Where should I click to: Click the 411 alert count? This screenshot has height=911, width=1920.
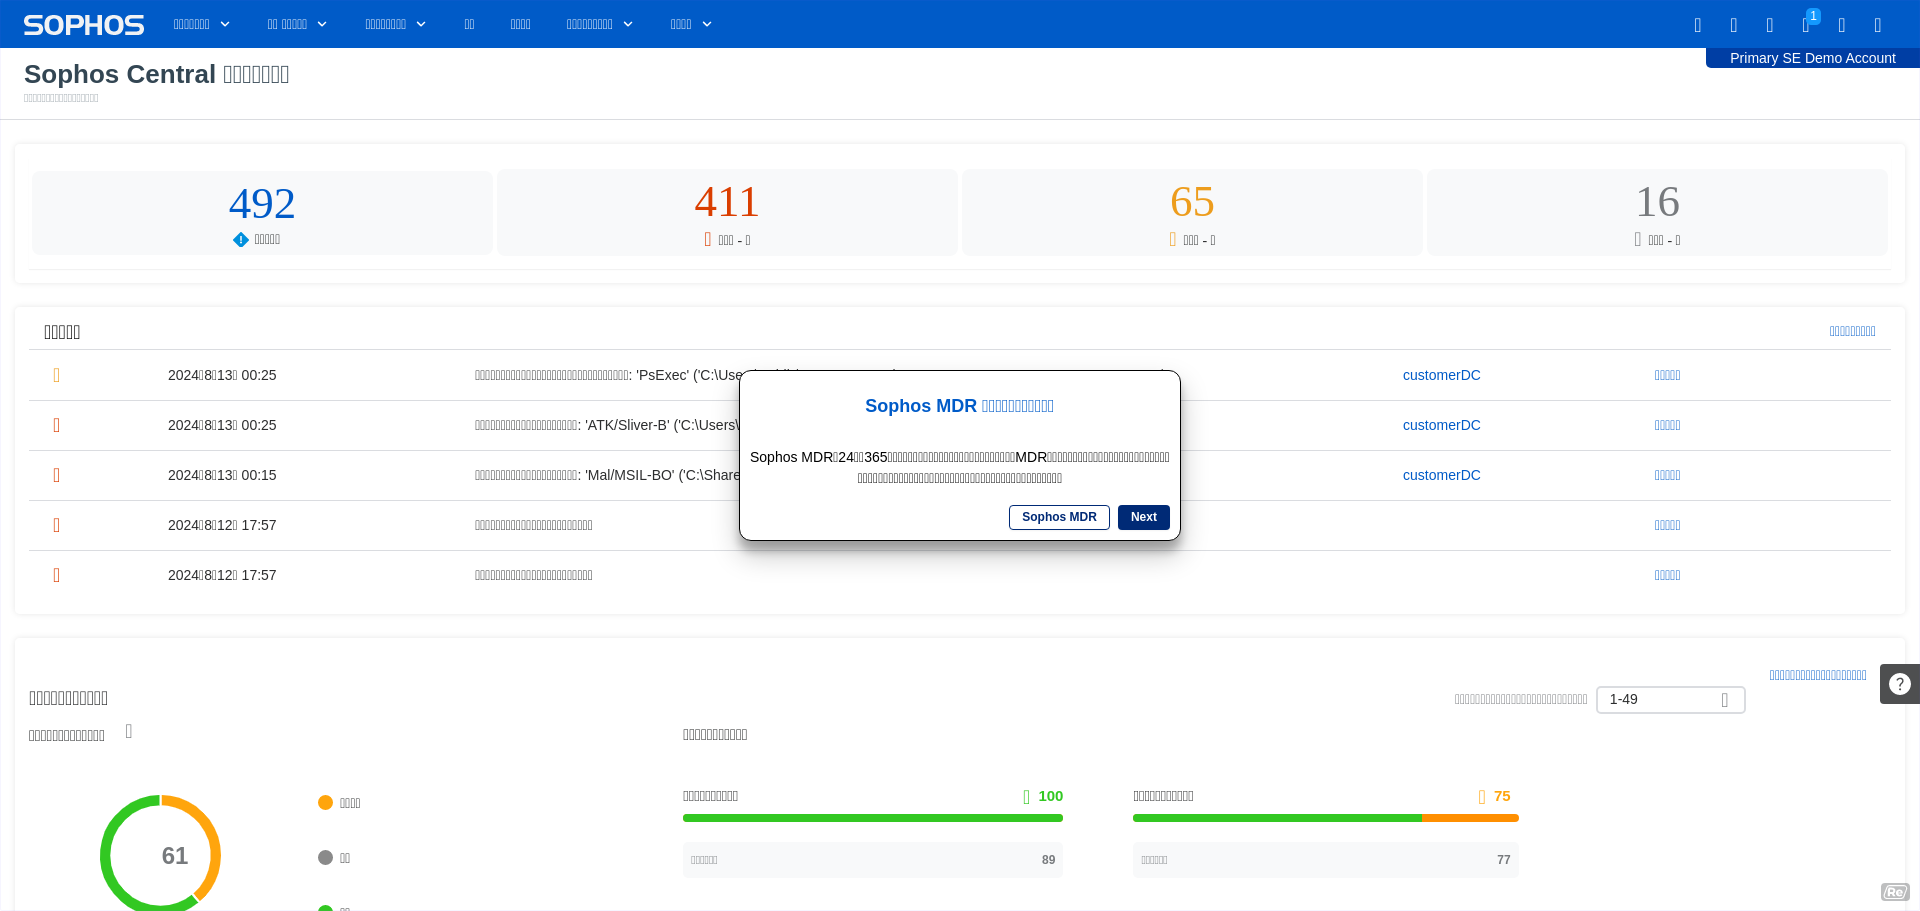click(727, 202)
